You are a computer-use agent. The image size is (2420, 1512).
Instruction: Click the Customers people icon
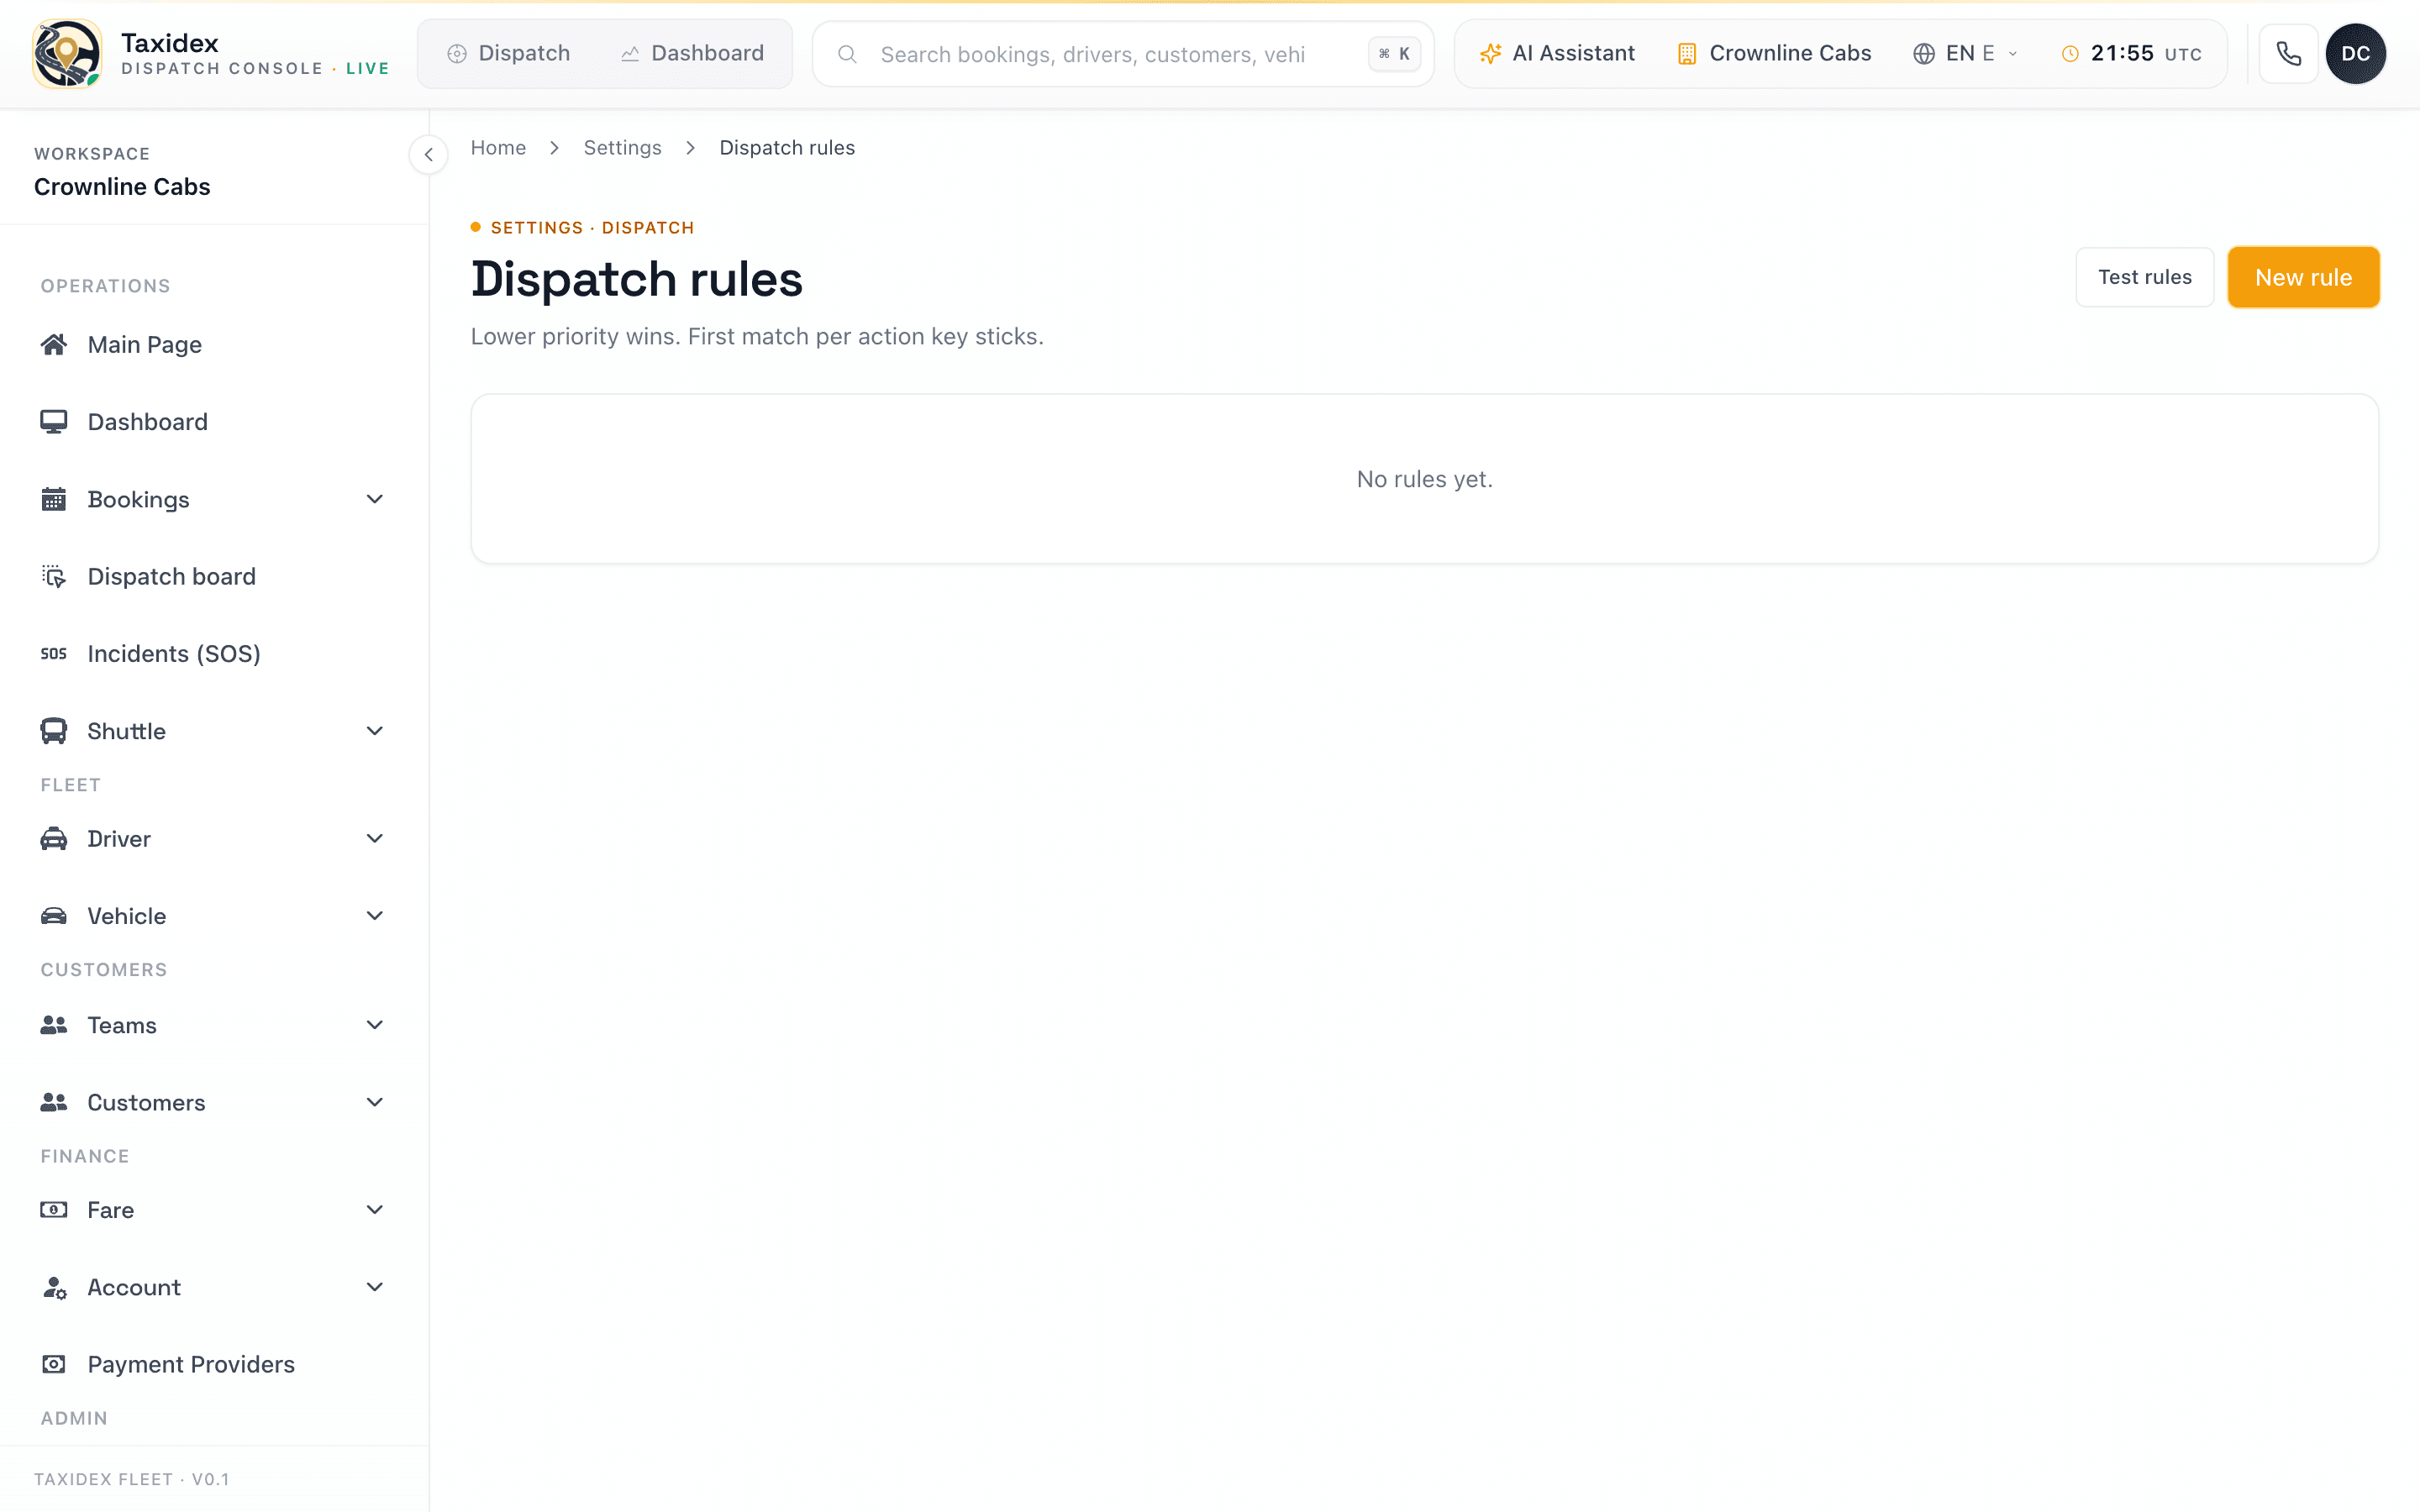(x=54, y=1102)
